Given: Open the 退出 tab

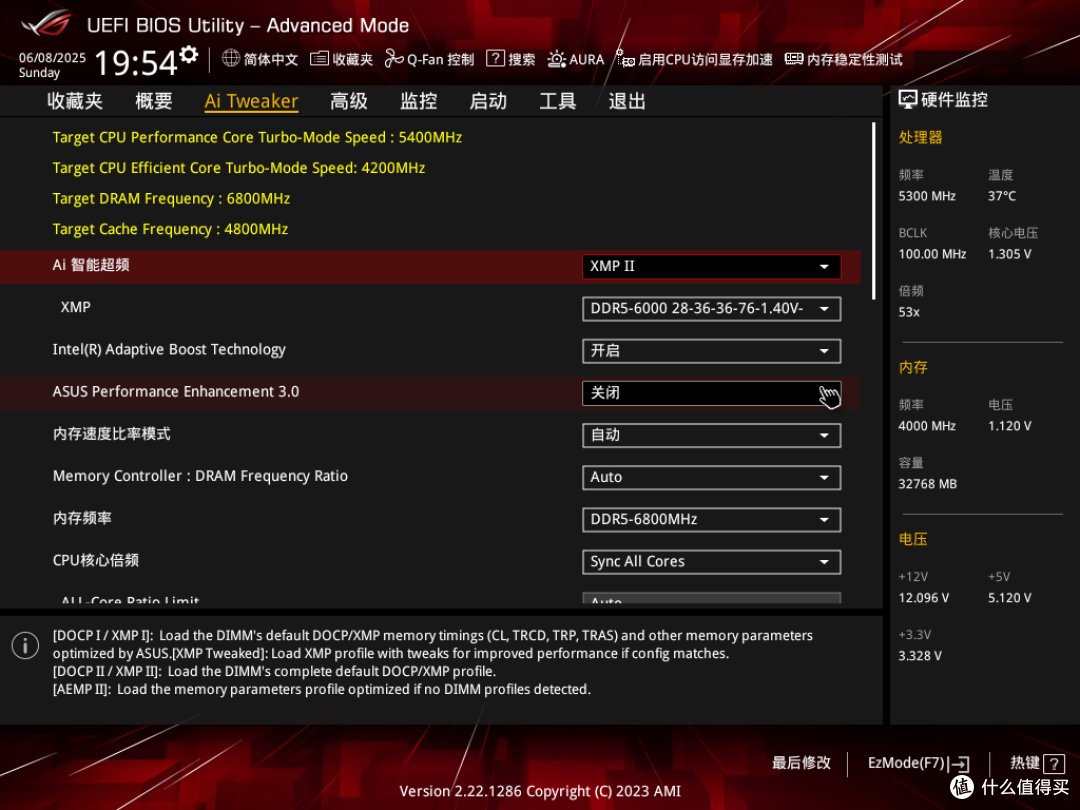Looking at the screenshot, I should (x=627, y=101).
